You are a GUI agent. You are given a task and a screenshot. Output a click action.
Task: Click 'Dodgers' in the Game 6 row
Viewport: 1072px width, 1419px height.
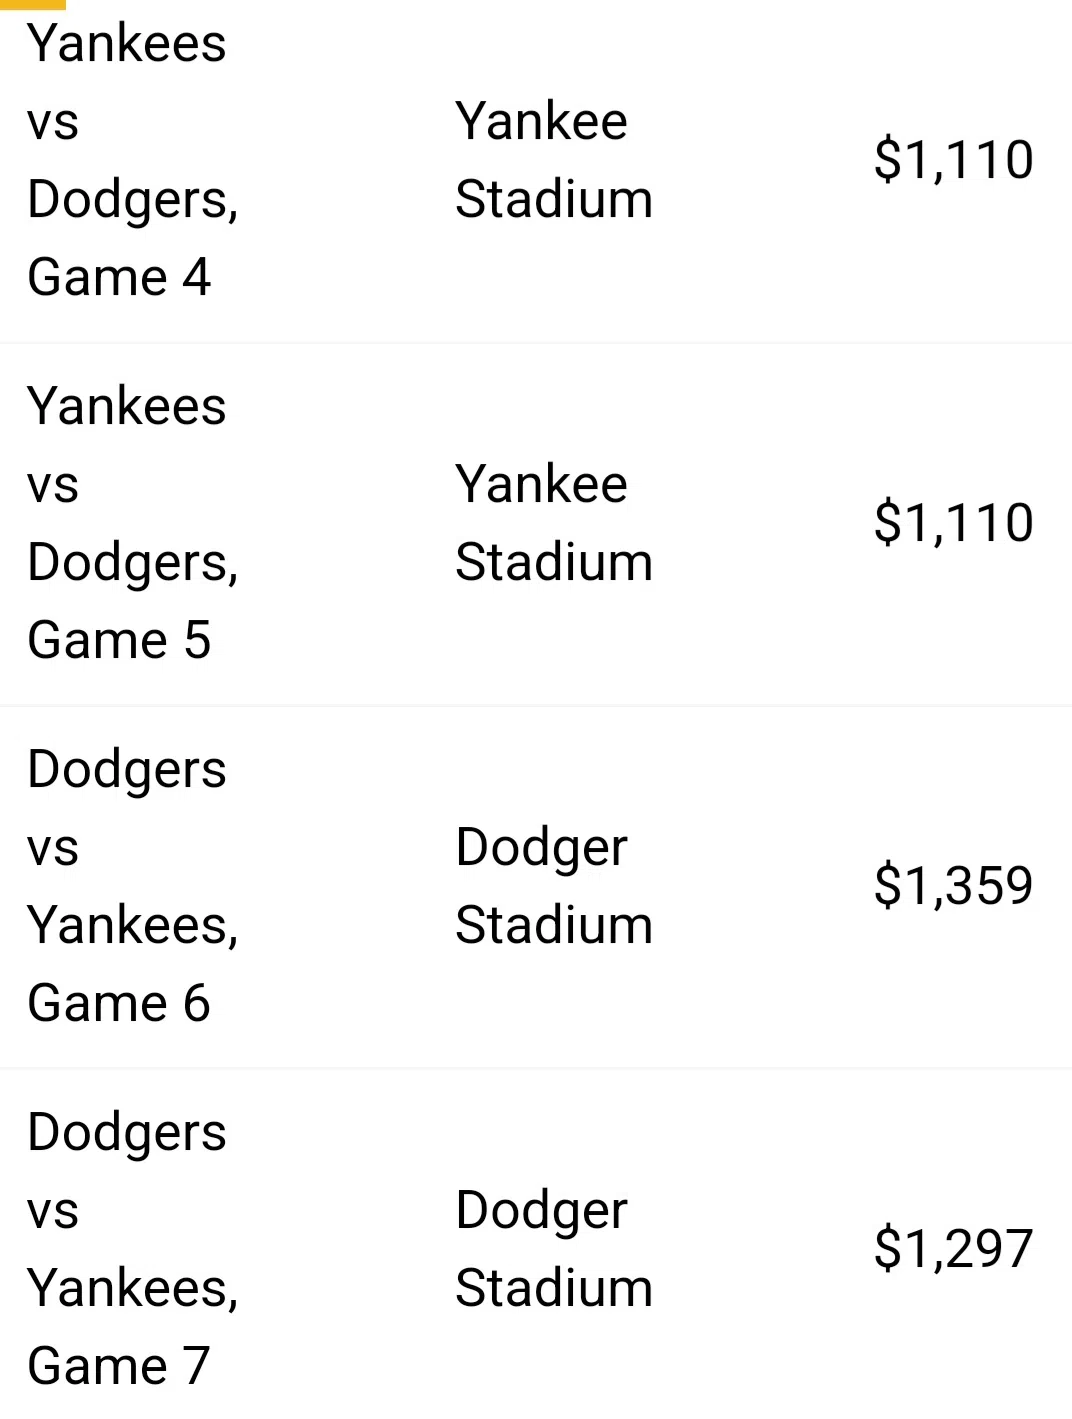(x=127, y=771)
